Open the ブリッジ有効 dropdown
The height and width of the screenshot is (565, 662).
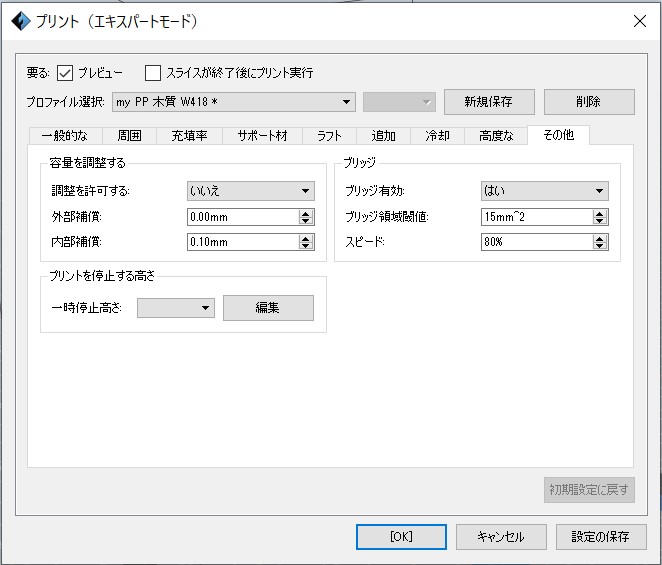(545, 191)
